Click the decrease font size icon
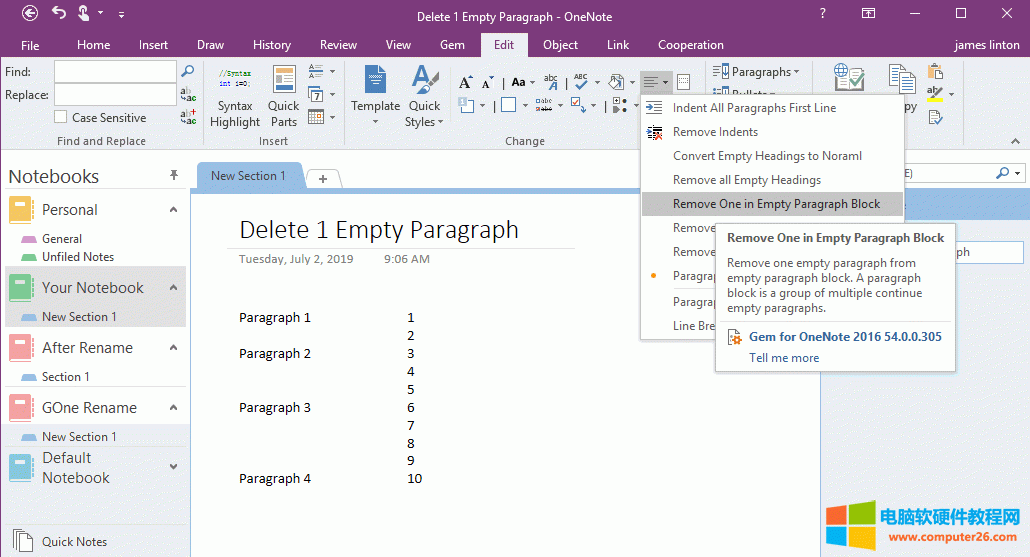This screenshot has width=1030, height=557. (x=487, y=82)
